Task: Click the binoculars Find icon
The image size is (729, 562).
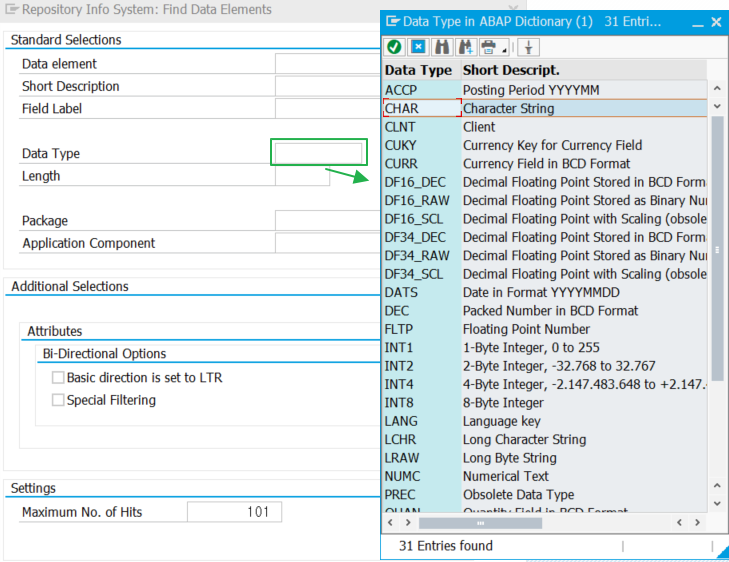Action: coord(441,47)
